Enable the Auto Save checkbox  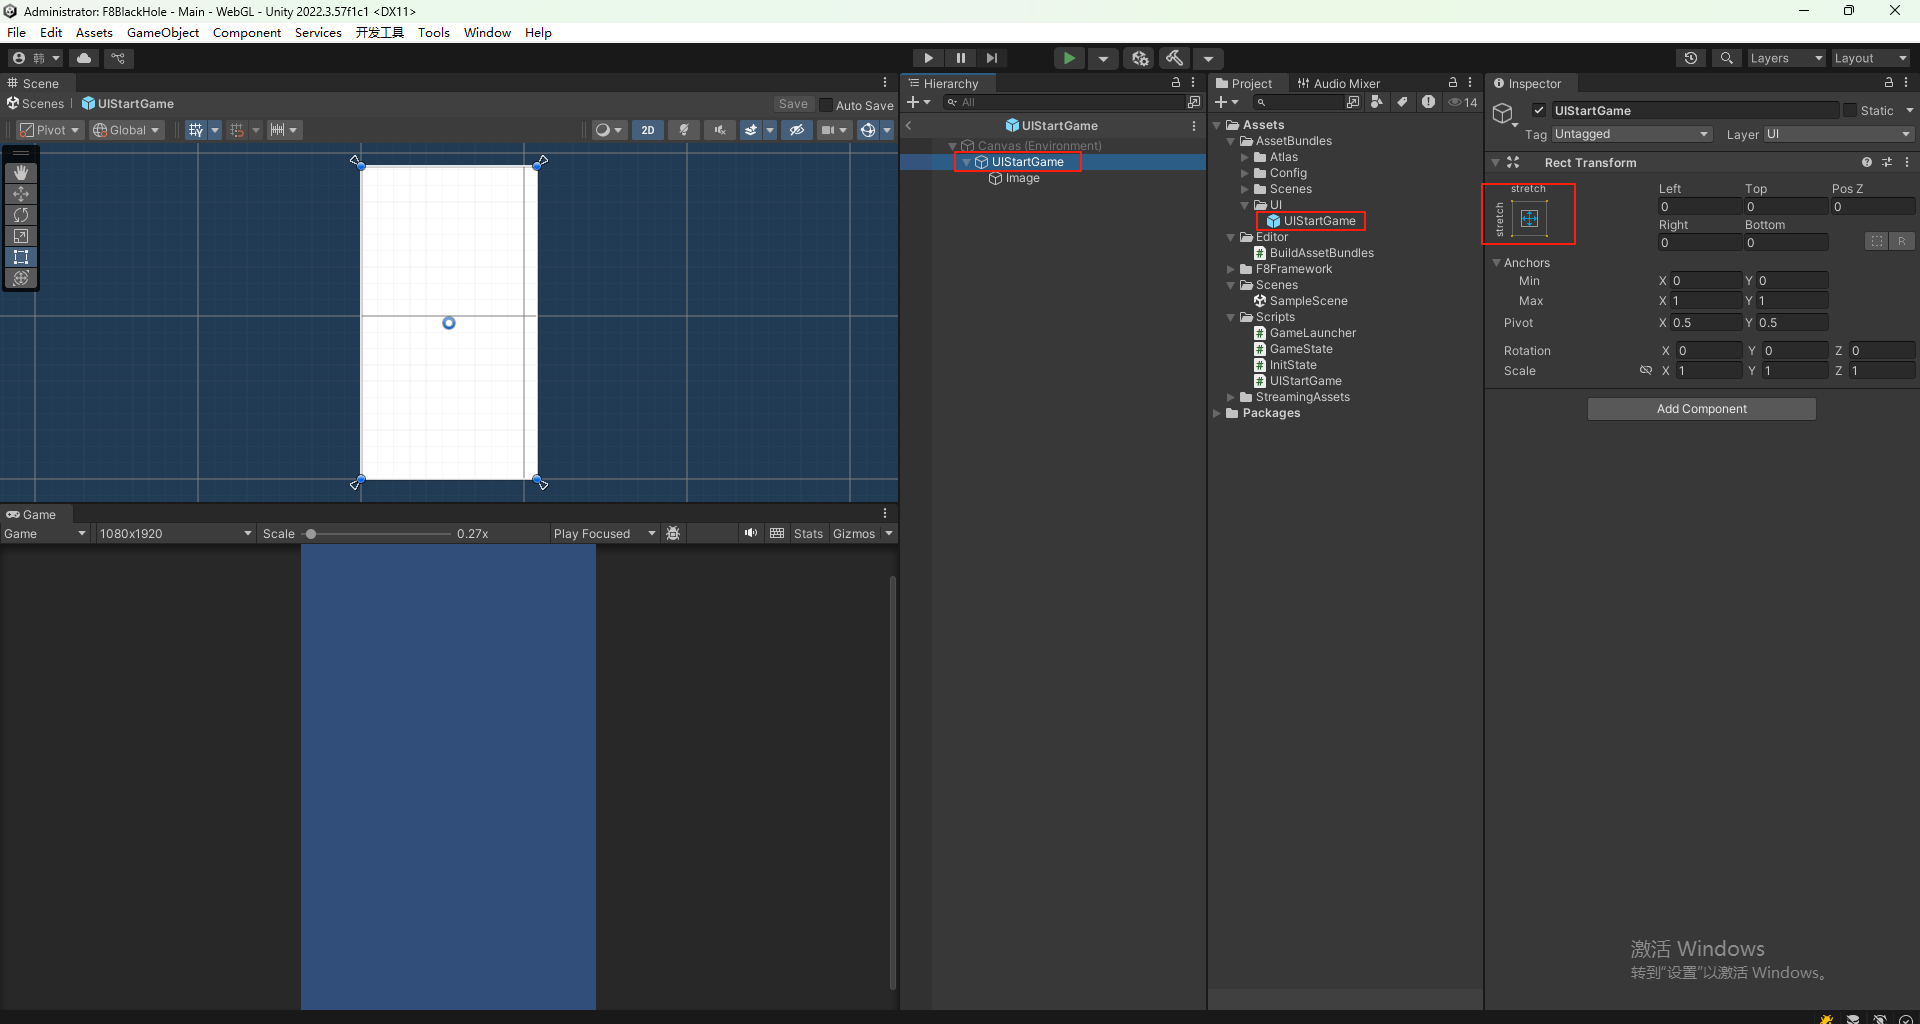pos(826,105)
